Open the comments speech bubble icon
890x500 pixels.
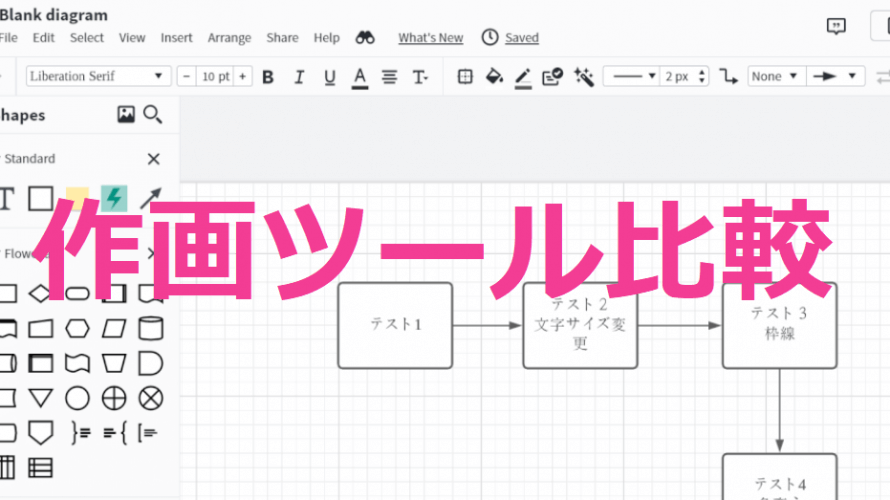click(836, 26)
